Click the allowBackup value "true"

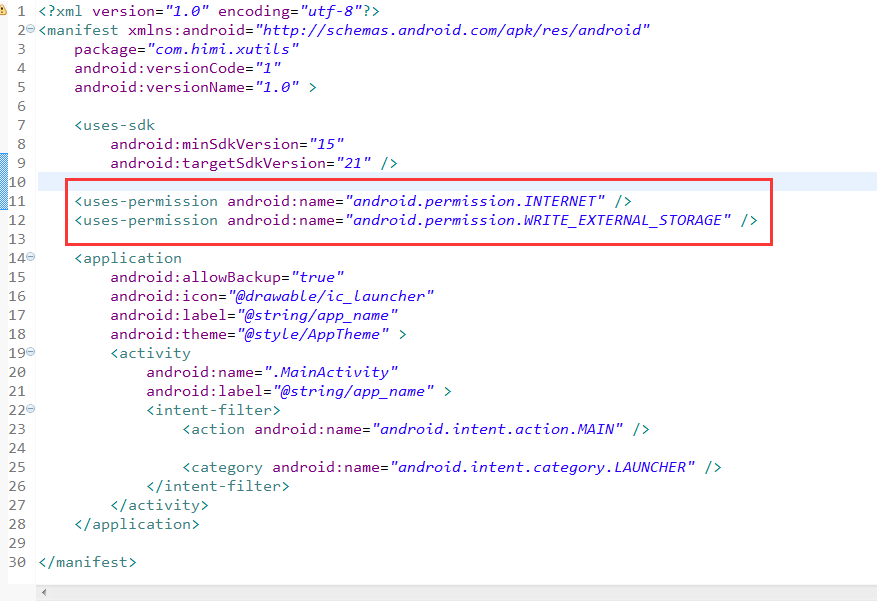coord(317,277)
